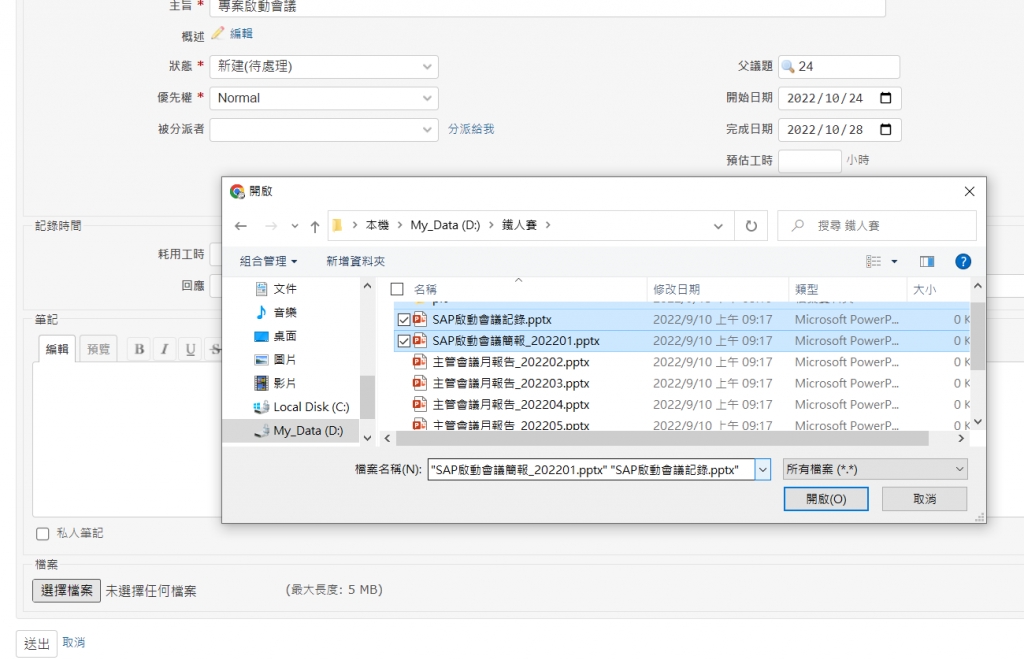Open the file dialog help icon
The height and width of the screenshot is (660, 1024).
click(x=963, y=261)
